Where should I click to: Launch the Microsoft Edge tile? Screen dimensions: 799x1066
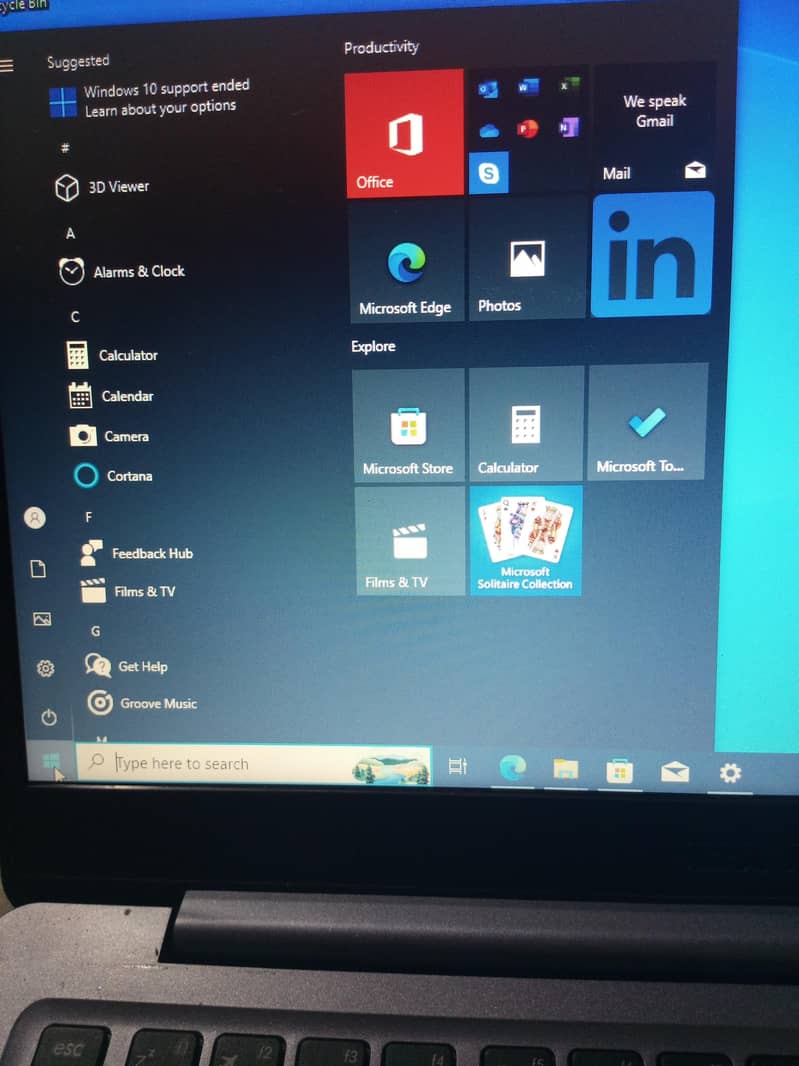click(x=406, y=262)
